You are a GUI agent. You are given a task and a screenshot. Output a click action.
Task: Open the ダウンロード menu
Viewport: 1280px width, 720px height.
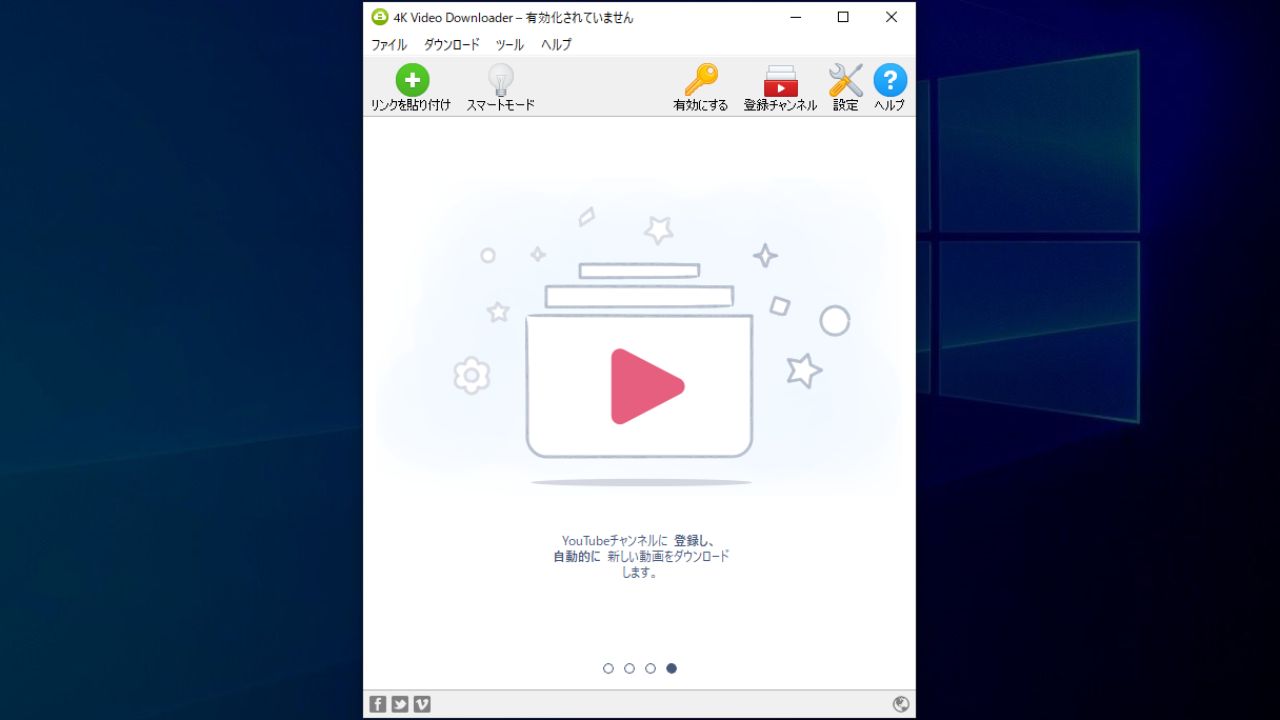point(452,45)
